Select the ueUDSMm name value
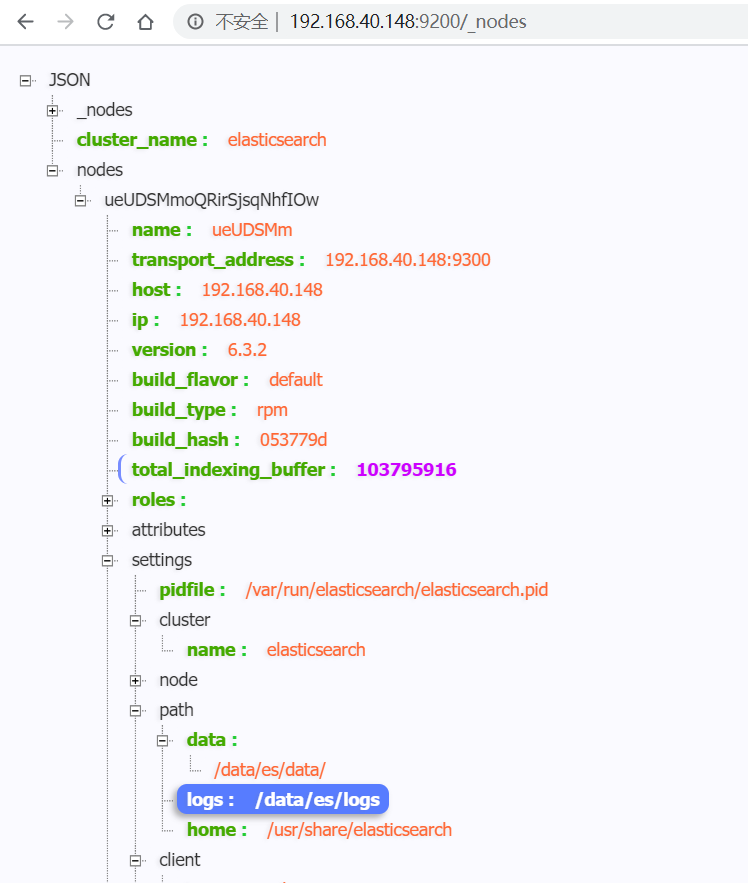 coord(252,230)
